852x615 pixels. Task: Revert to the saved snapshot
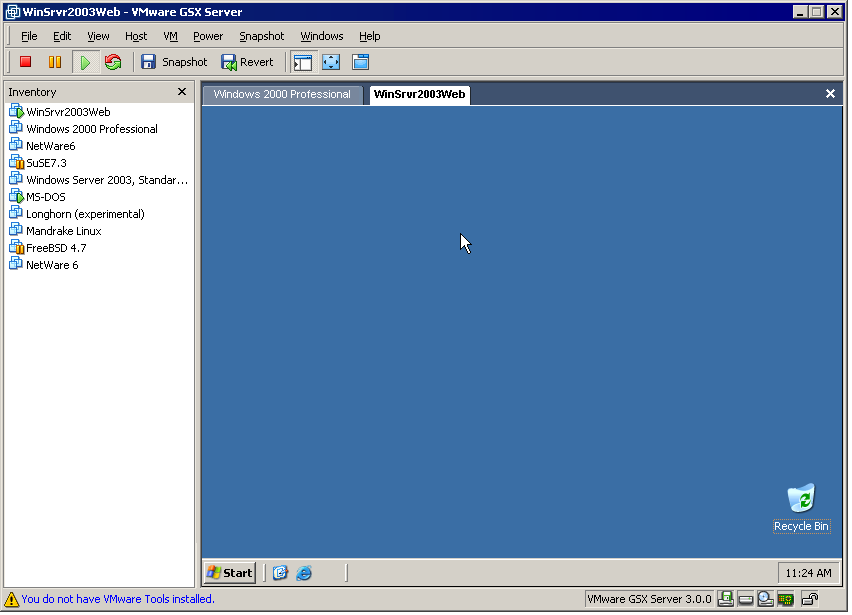coord(247,62)
